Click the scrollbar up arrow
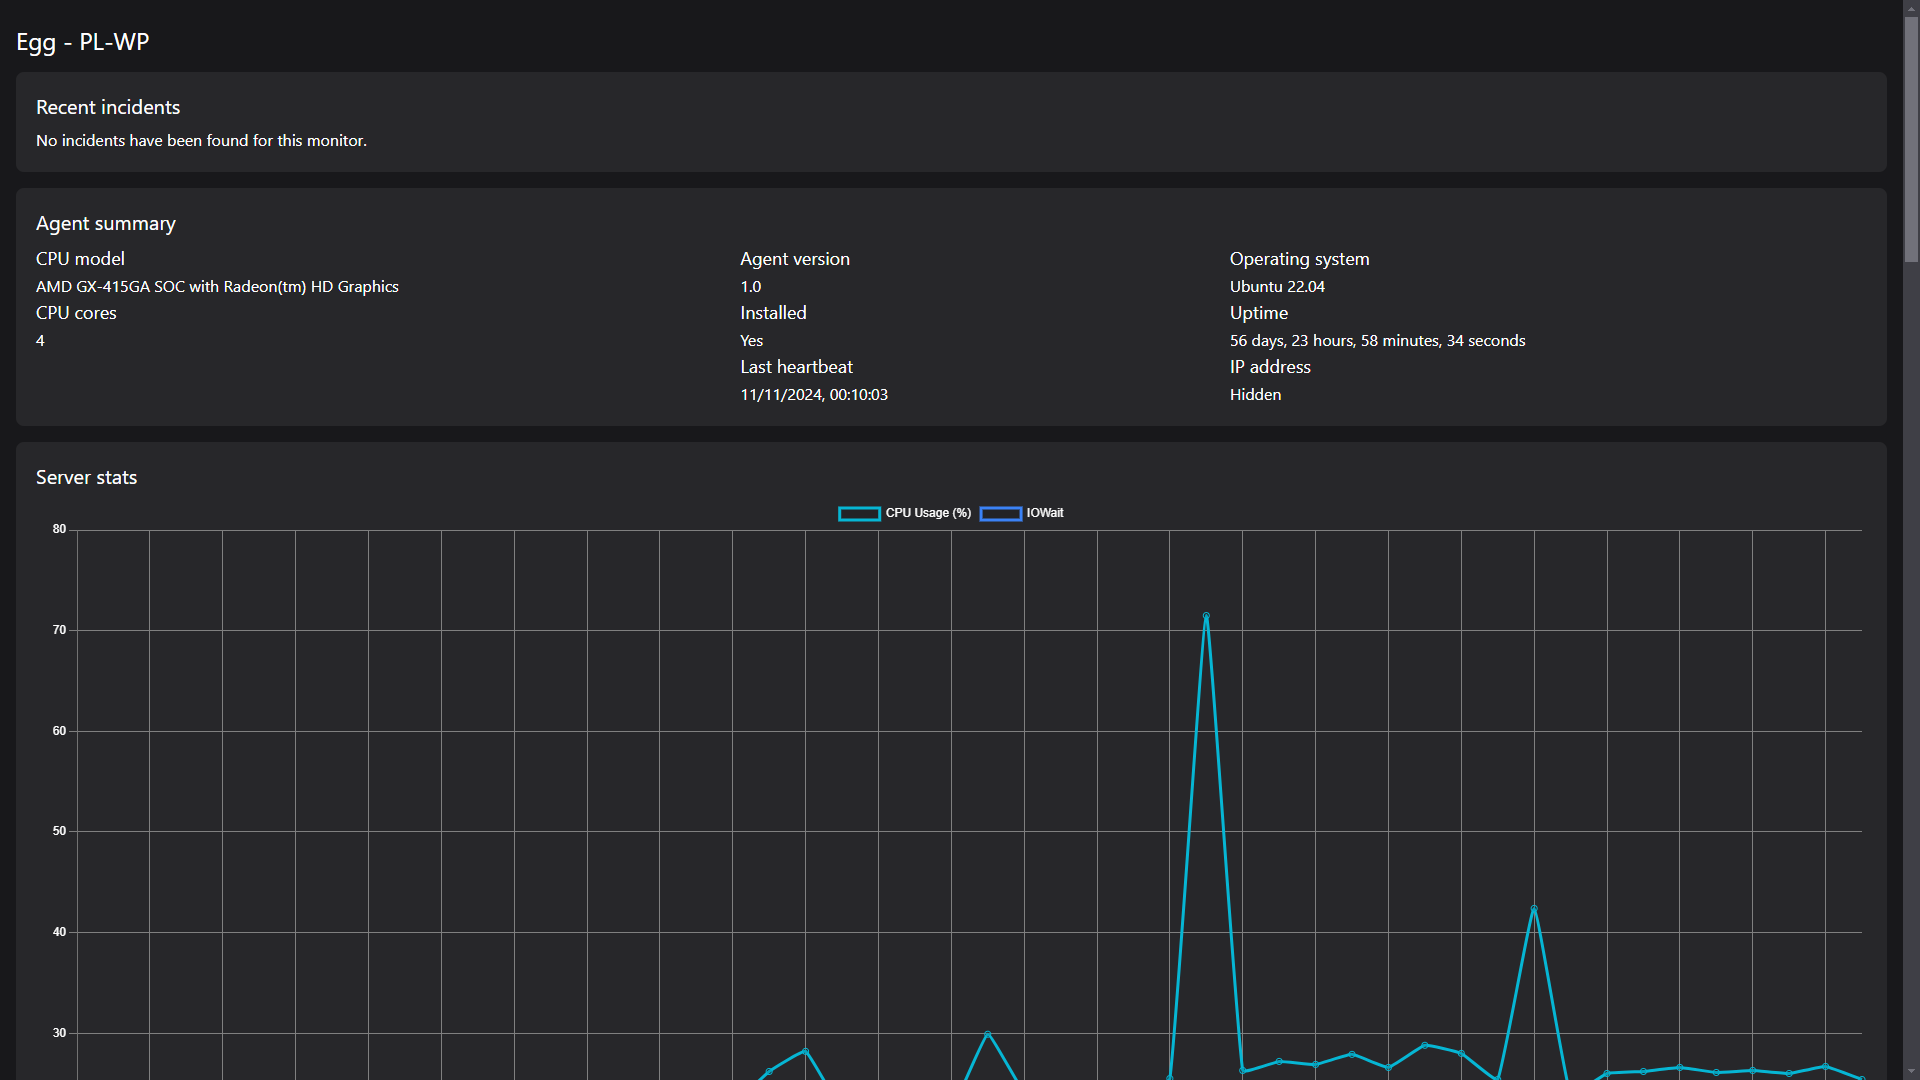The width and height of the screenshot is (1920, 1080). [x=1911, y=9]
